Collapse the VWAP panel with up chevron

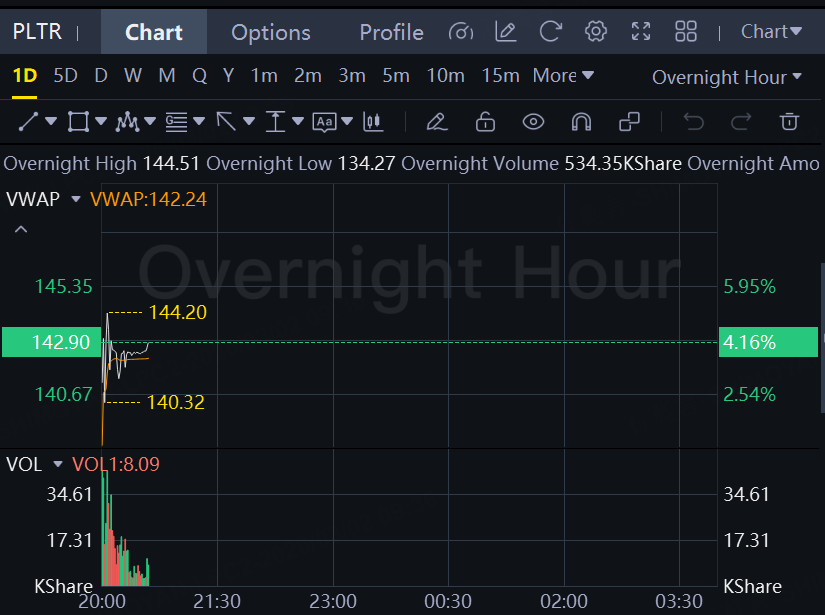tap(21, 229)
